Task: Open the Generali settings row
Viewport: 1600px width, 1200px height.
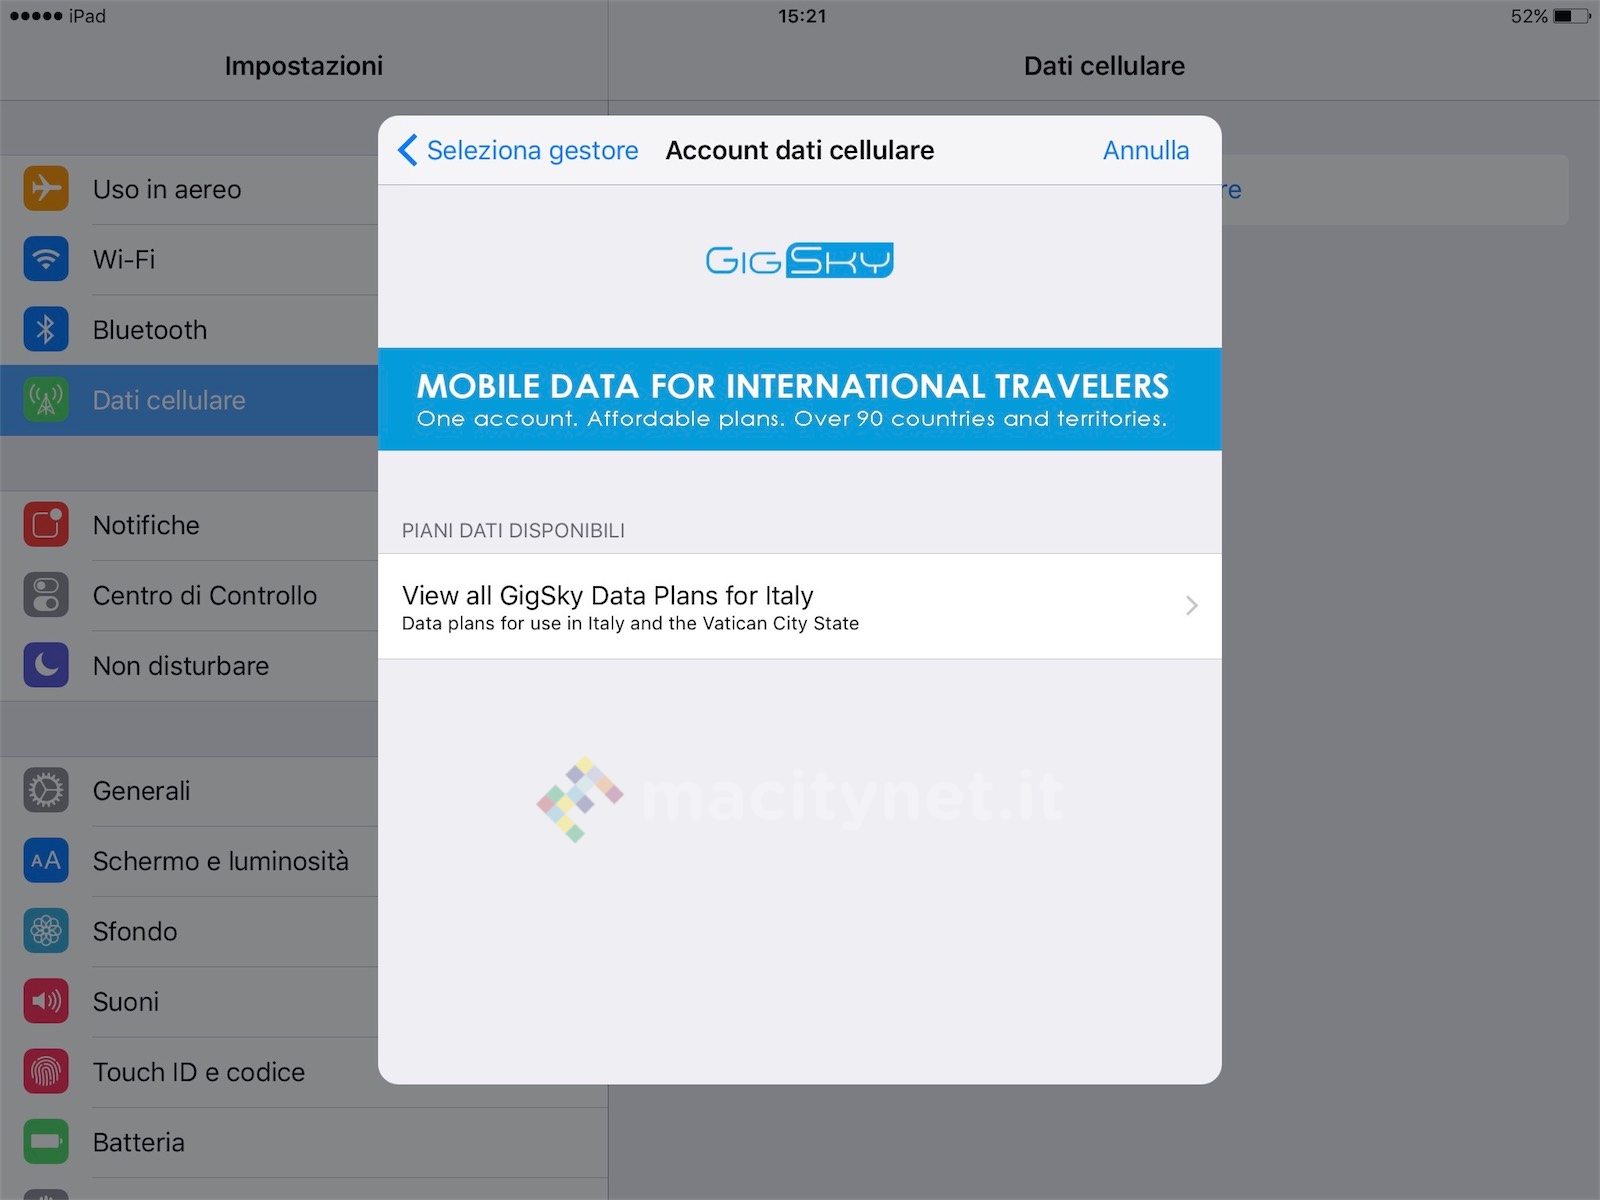Action: 189,790
